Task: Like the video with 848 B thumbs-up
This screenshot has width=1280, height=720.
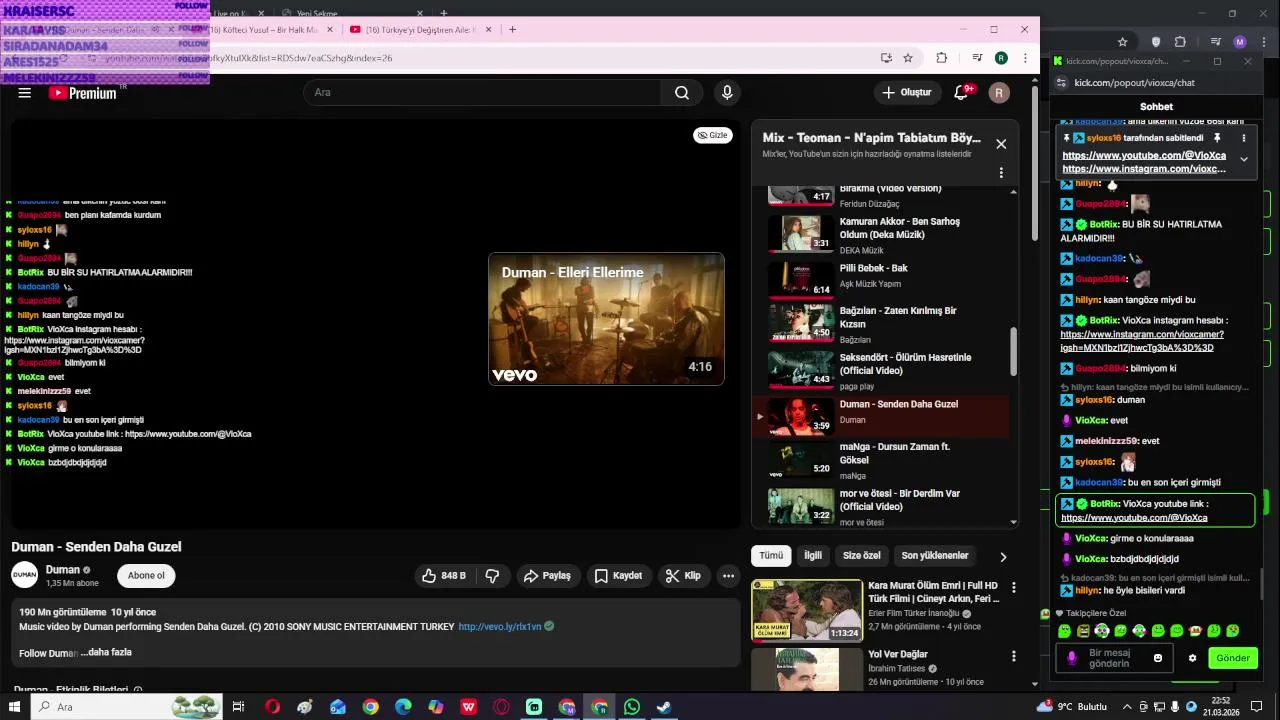Action: (445, 576)
